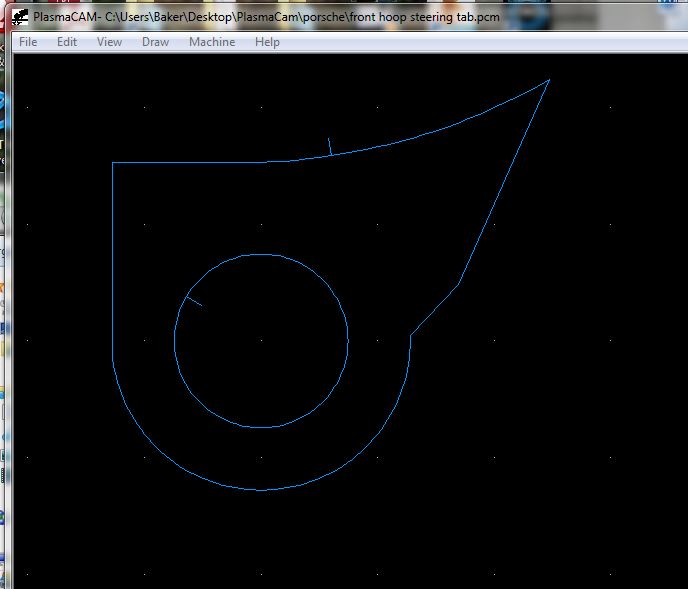This screenshot has height=589, width=688.
Task: Click the PlasmaCAM title bar file path
Action: (302, 17)
